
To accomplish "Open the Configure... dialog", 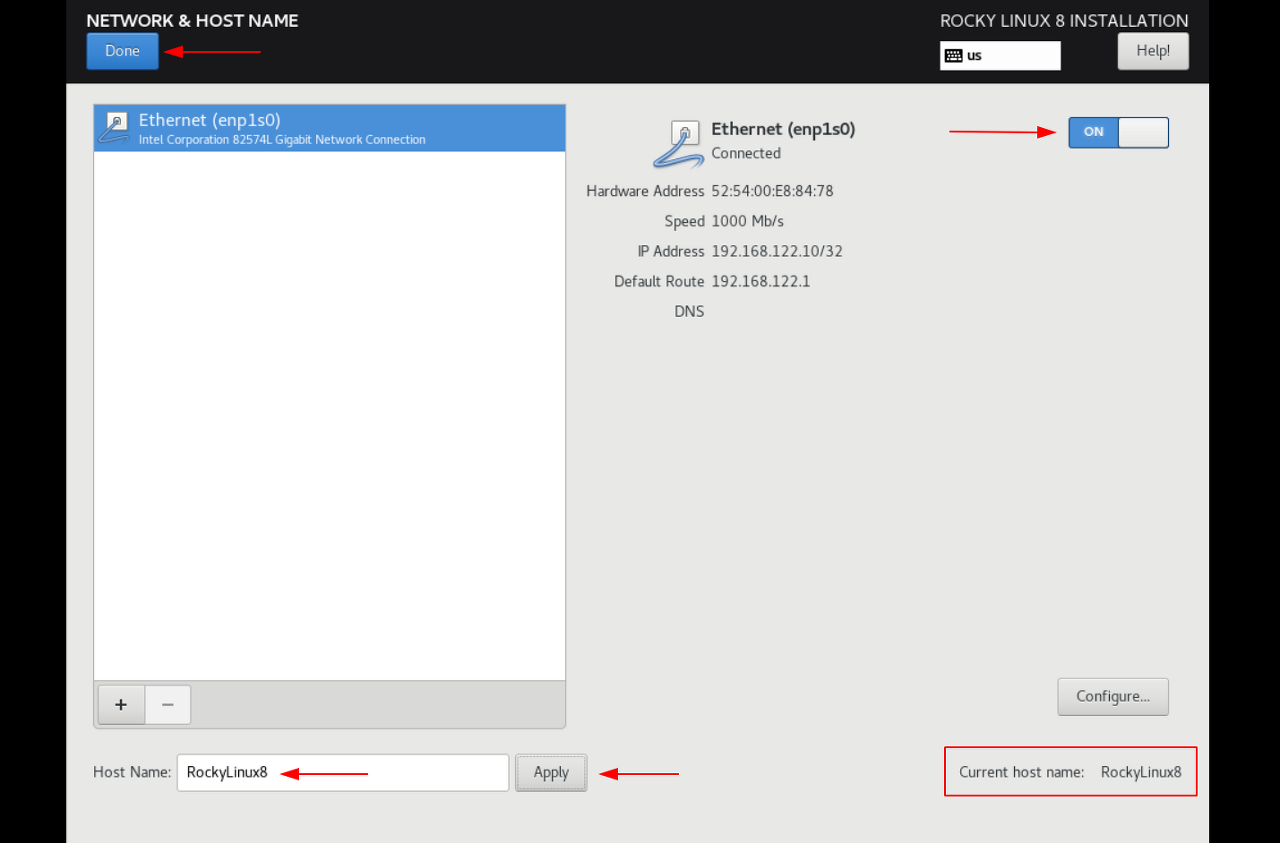I will 1113,697.
